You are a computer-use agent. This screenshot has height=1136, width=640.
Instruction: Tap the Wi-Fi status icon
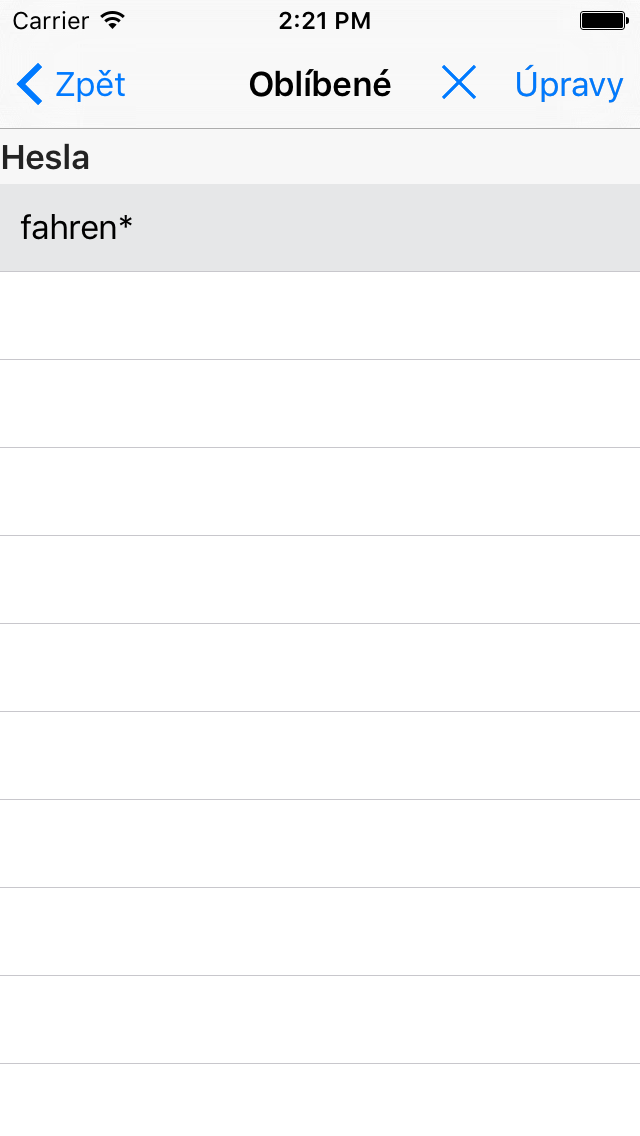point(112,20)
